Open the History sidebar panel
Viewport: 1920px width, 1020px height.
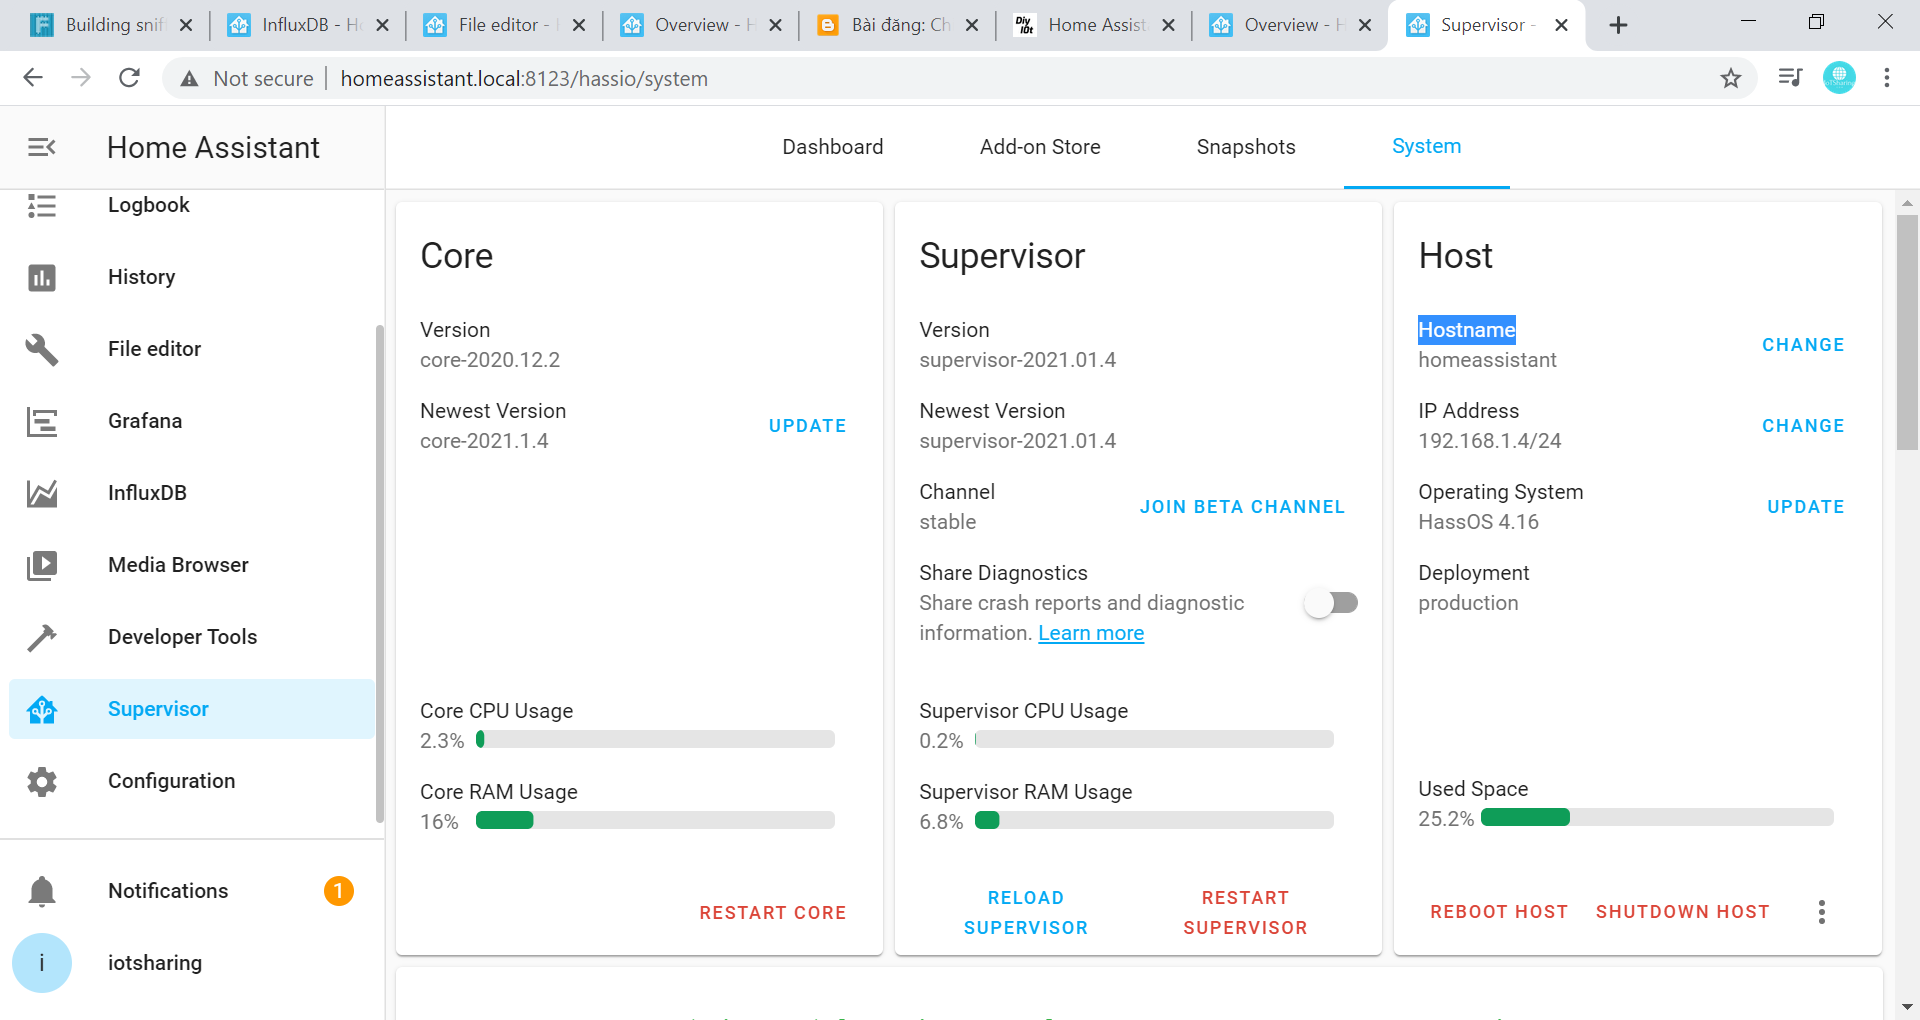pyautogui.click(x=141, y=277)
